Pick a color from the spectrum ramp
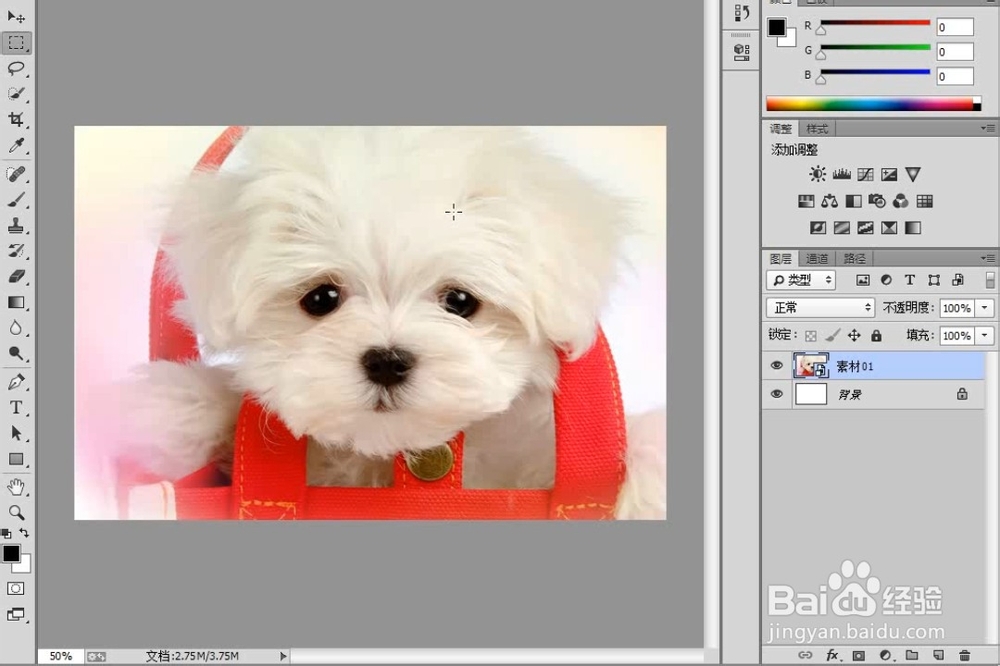1000x666 pixels. click(x=873, y=105)
